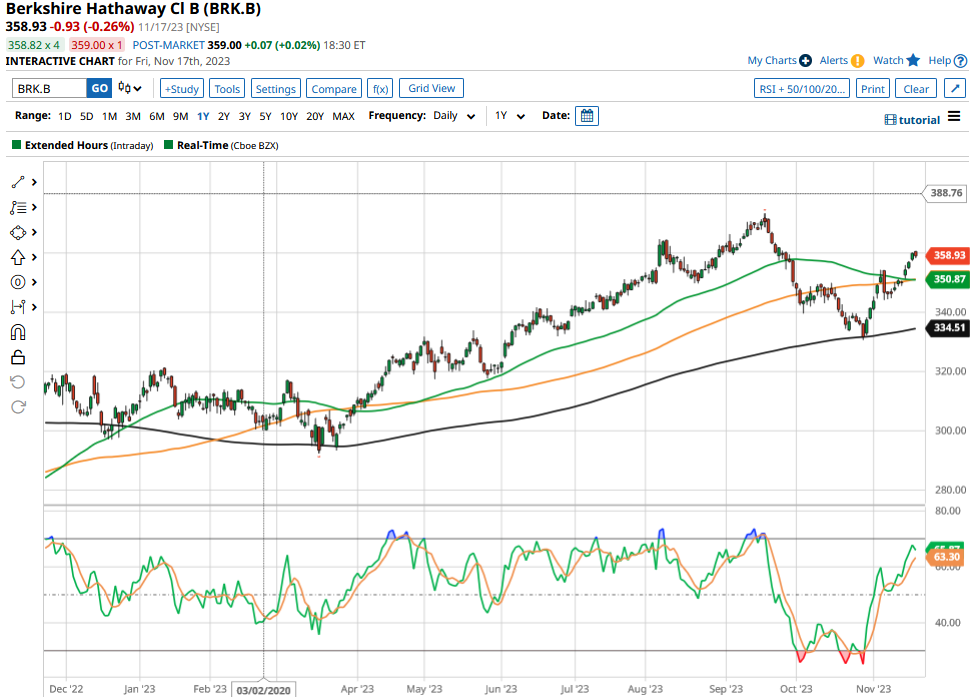Click the +Study button
Viewport: 976px width, 697px height.
[182, 88]
